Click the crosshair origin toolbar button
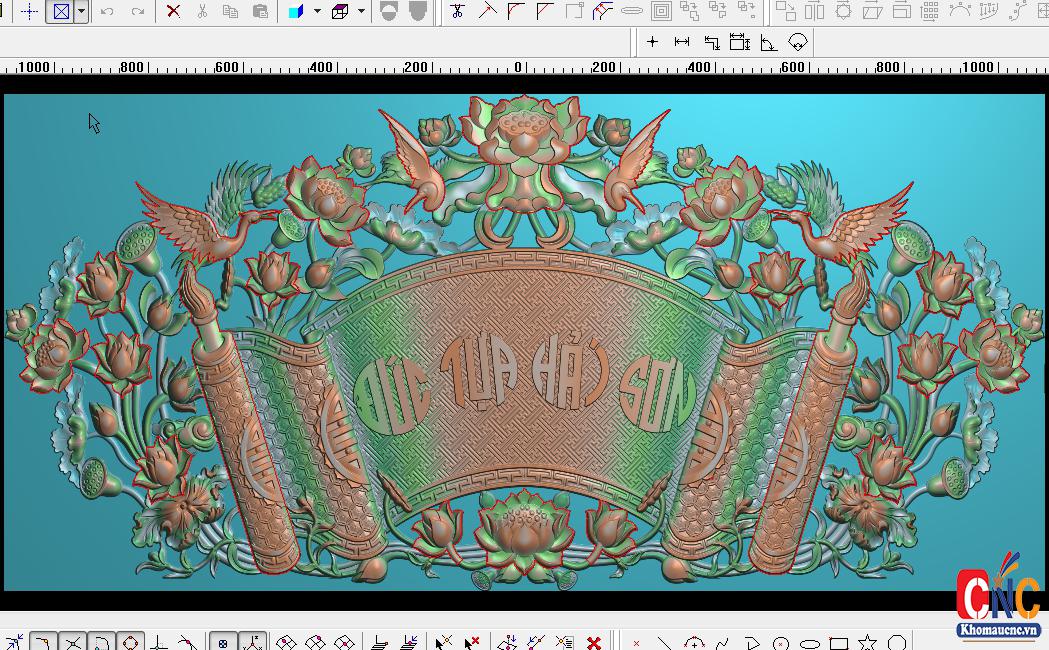The height and width of the screenshot is (650, 1049). click(30, 12)
